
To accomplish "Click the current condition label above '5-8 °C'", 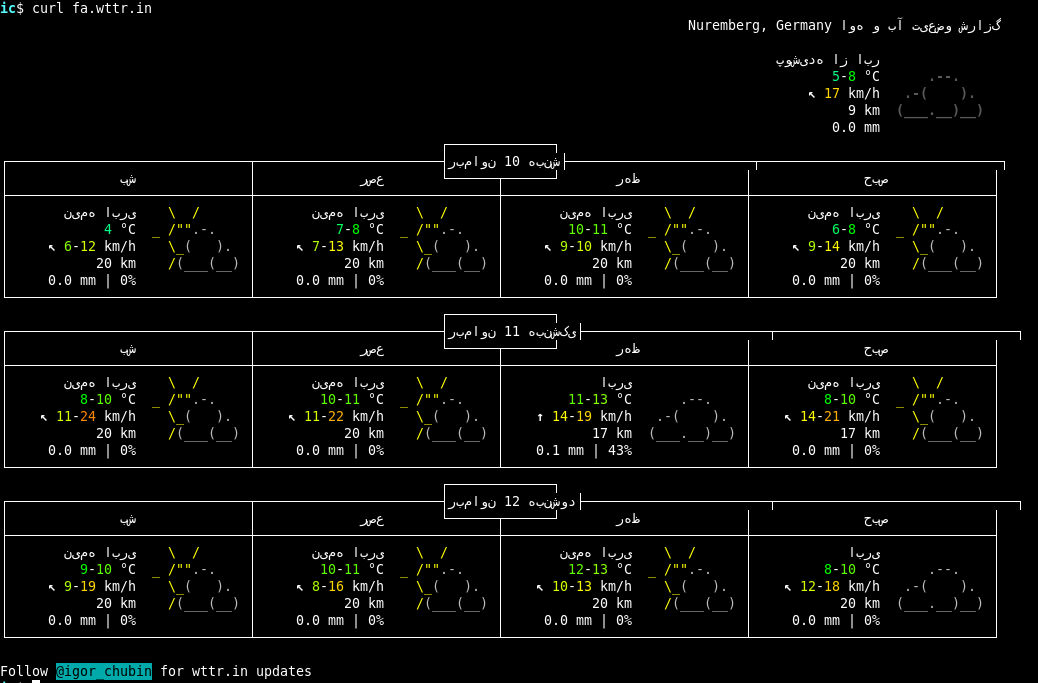I will coord(827,60).
